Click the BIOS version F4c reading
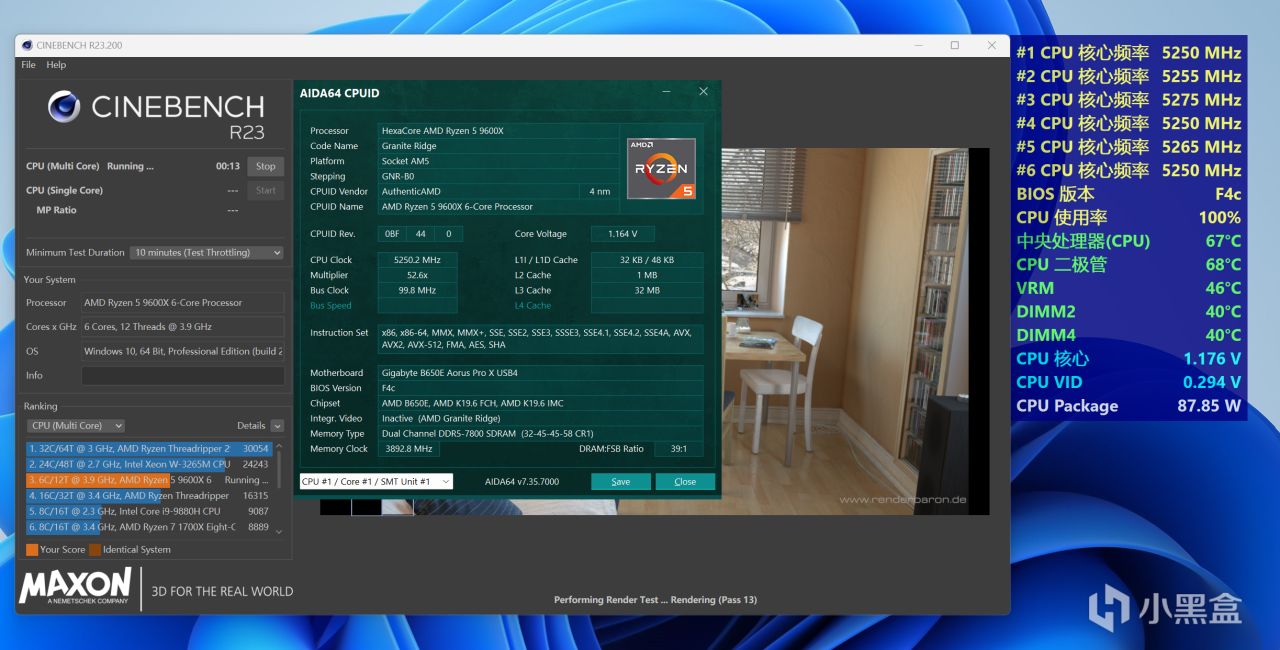The width and height of the screenshot is (1280, 650). click(1129, 194)
